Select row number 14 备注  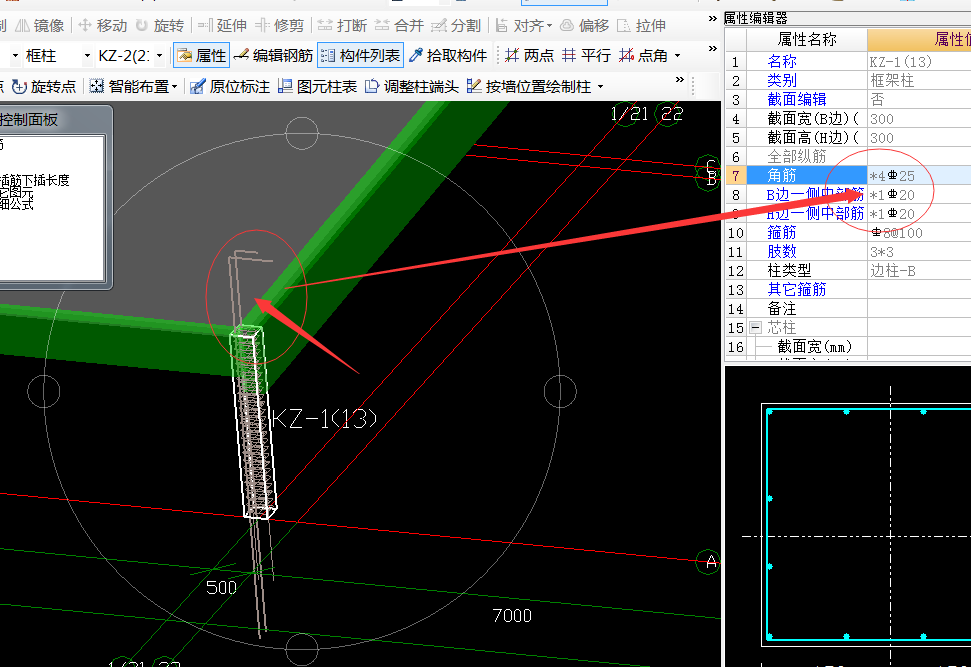tap(736, 309)
